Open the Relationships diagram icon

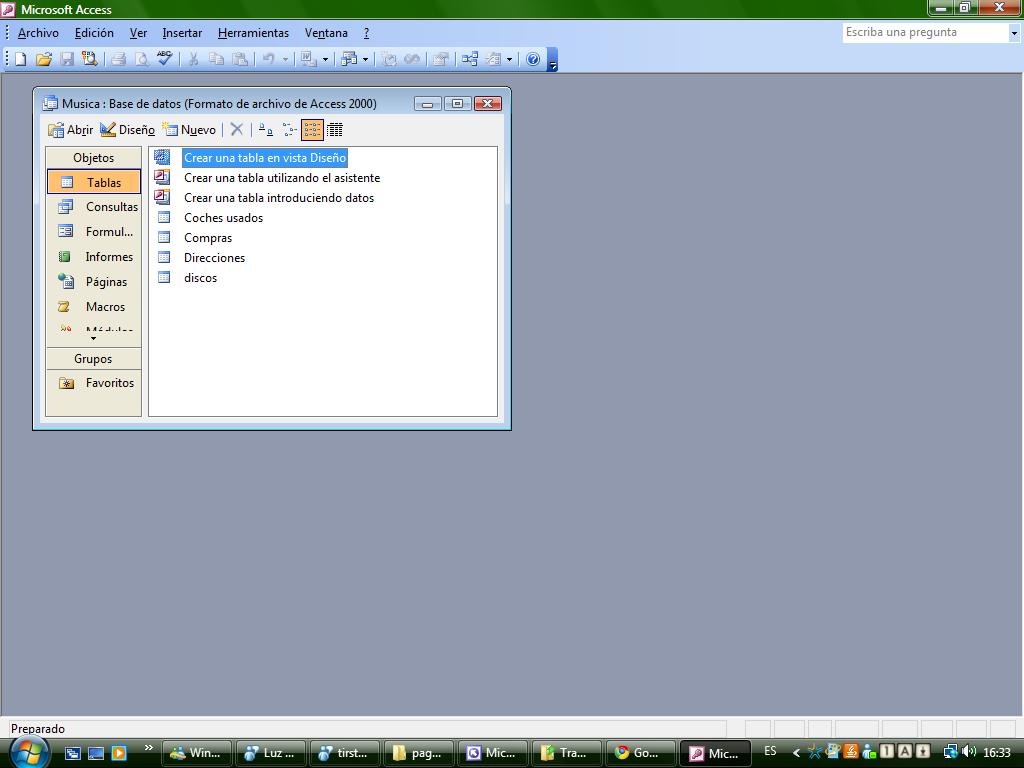pos(470,59)
